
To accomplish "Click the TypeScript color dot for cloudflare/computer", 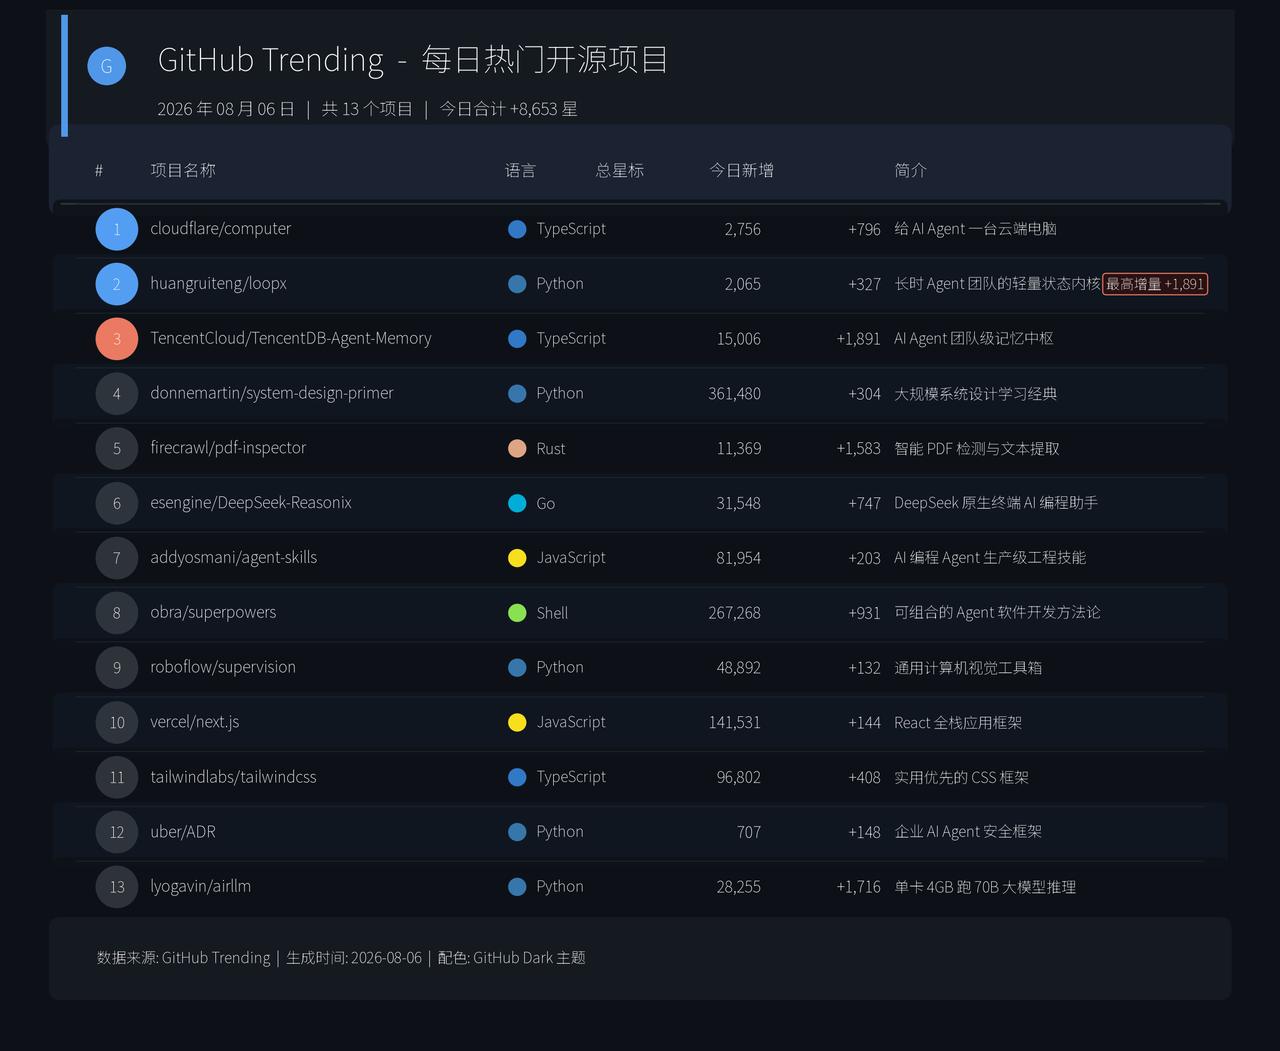I will (517, 229).
